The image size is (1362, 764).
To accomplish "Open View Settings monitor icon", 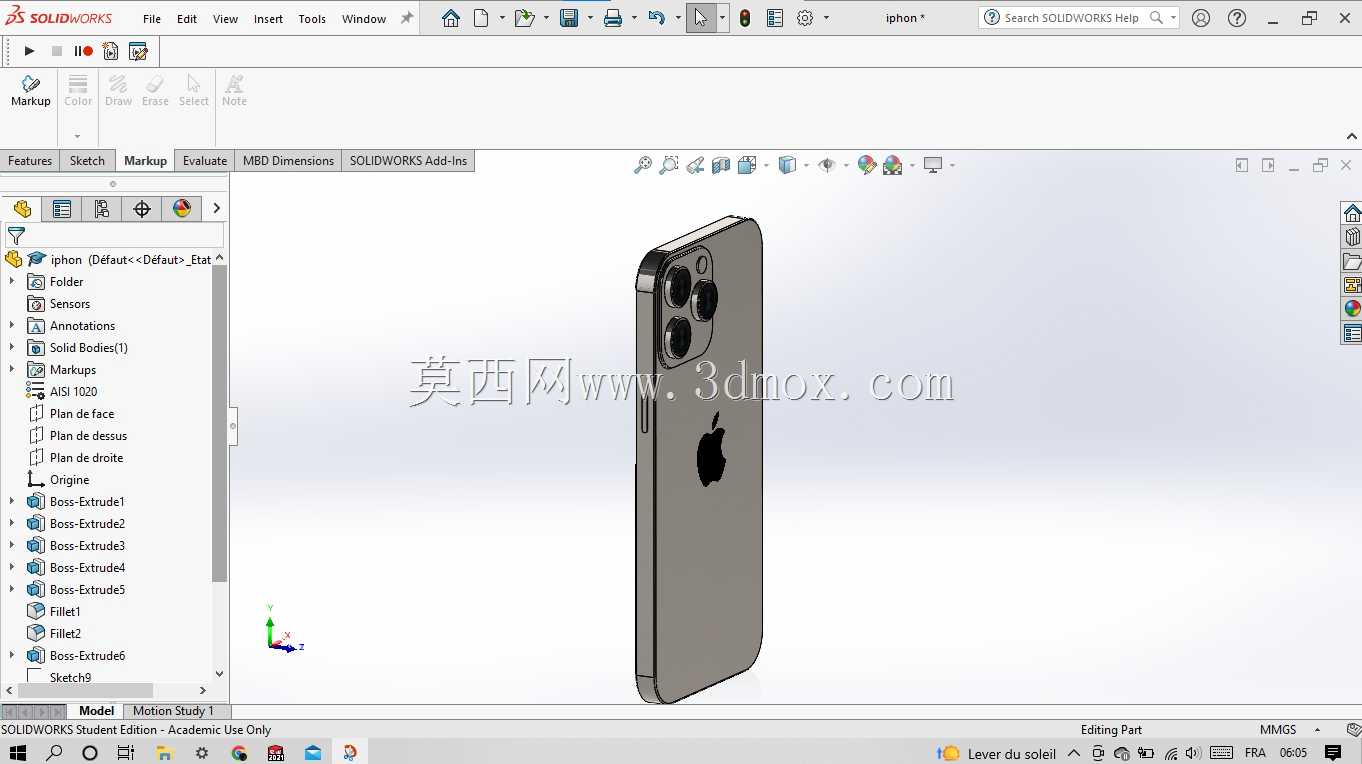I will pyautogui.click(x=933, y=165).
